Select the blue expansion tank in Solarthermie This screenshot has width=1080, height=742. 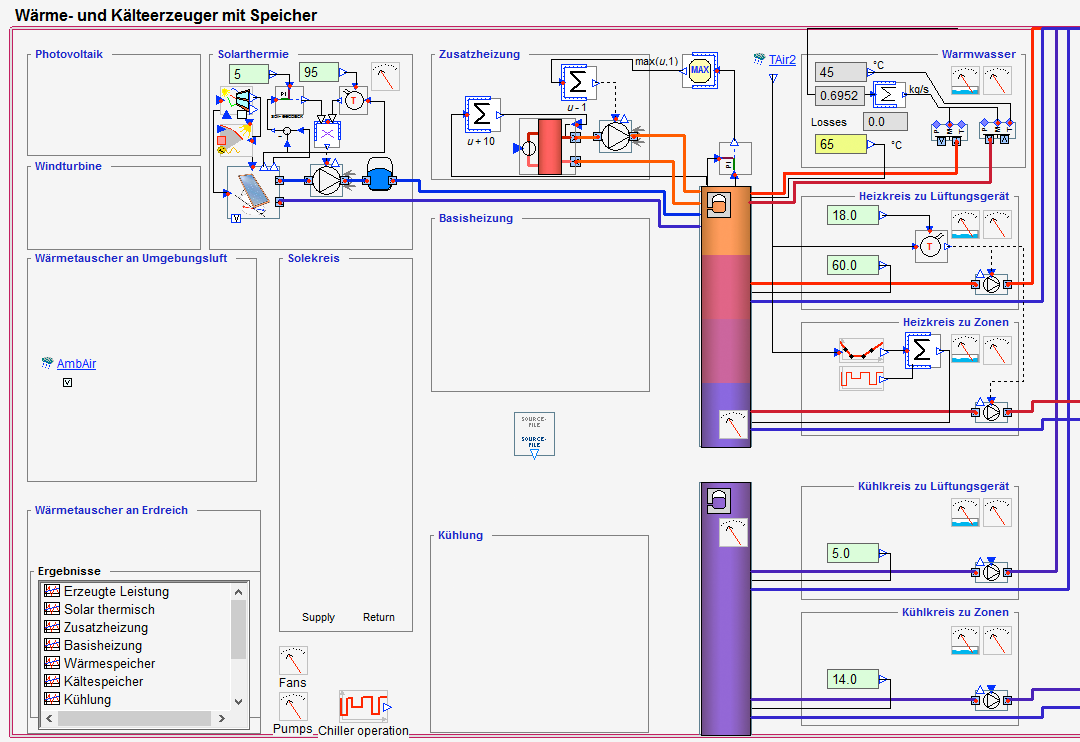(380, 178)
